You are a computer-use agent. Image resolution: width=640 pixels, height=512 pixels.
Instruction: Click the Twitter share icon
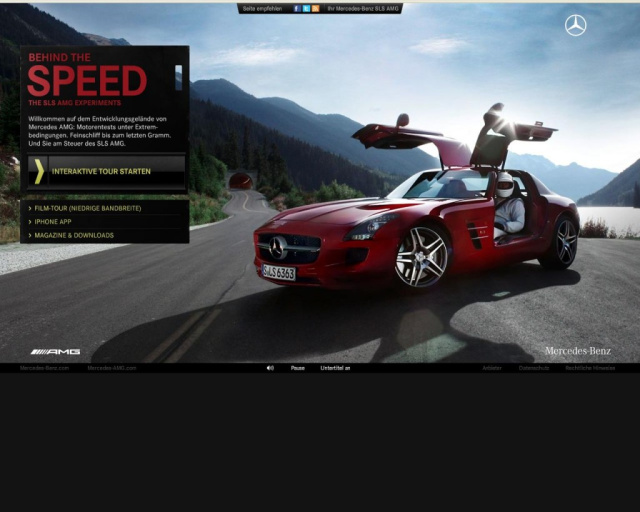click(306, 8)
